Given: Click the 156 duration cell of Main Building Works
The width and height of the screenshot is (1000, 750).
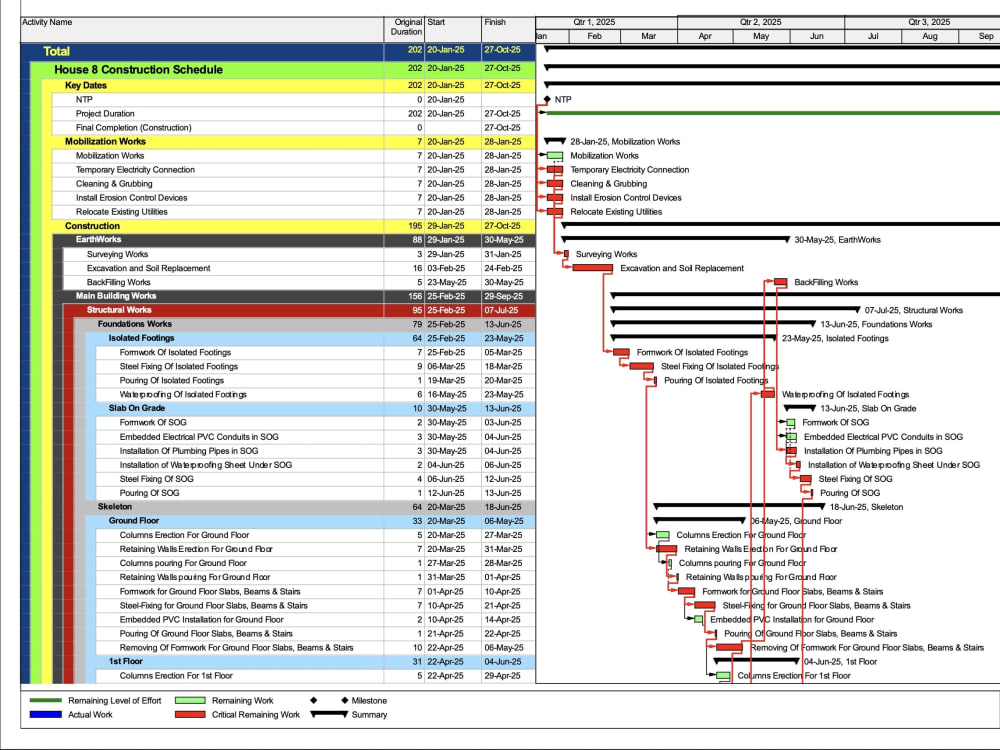Looking at the screenshot, I should [x=404, y=296].
